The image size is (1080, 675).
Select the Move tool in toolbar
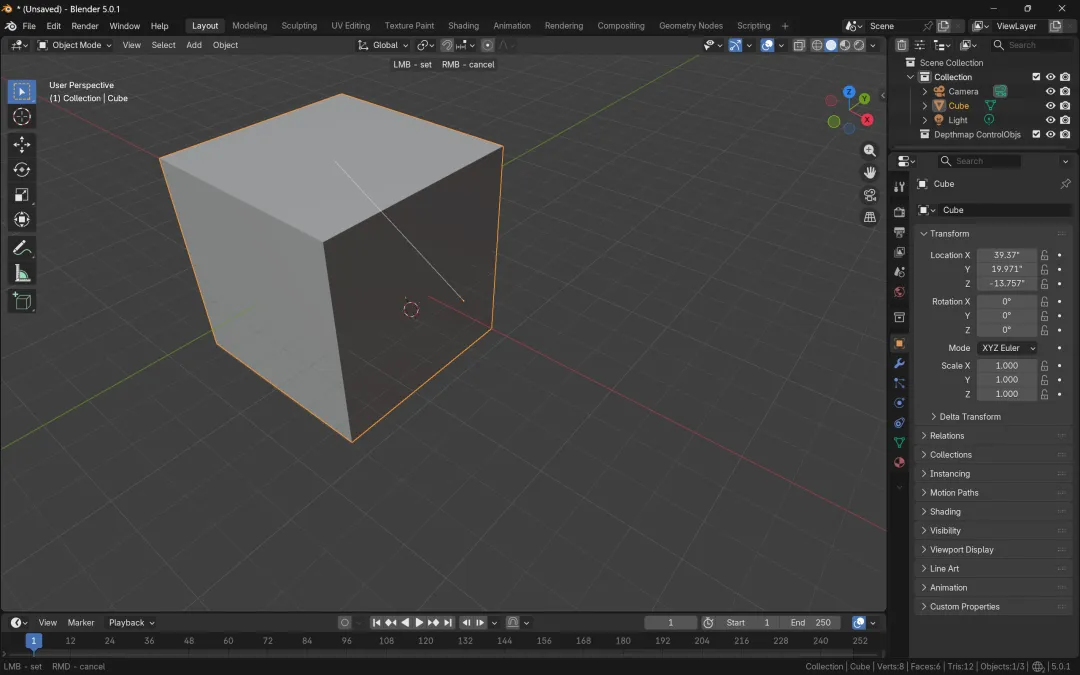[x=22, y=144]
